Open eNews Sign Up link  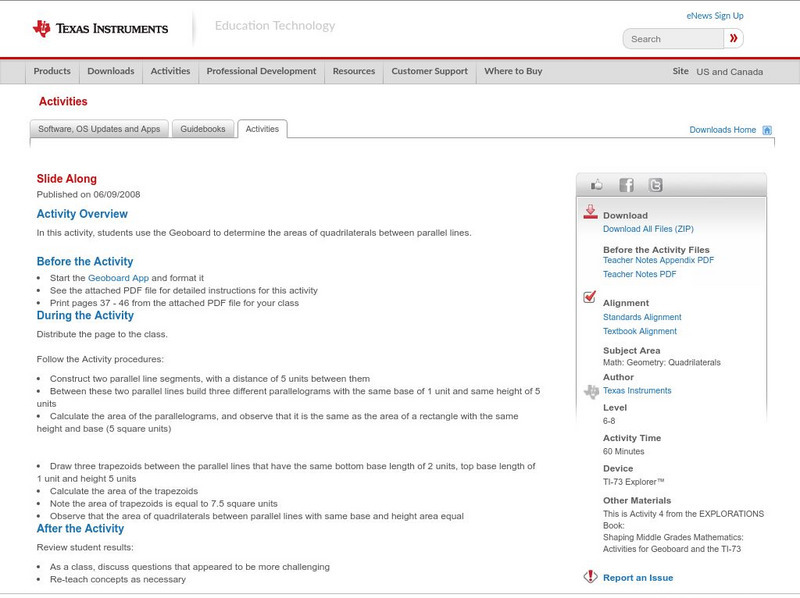715,16
